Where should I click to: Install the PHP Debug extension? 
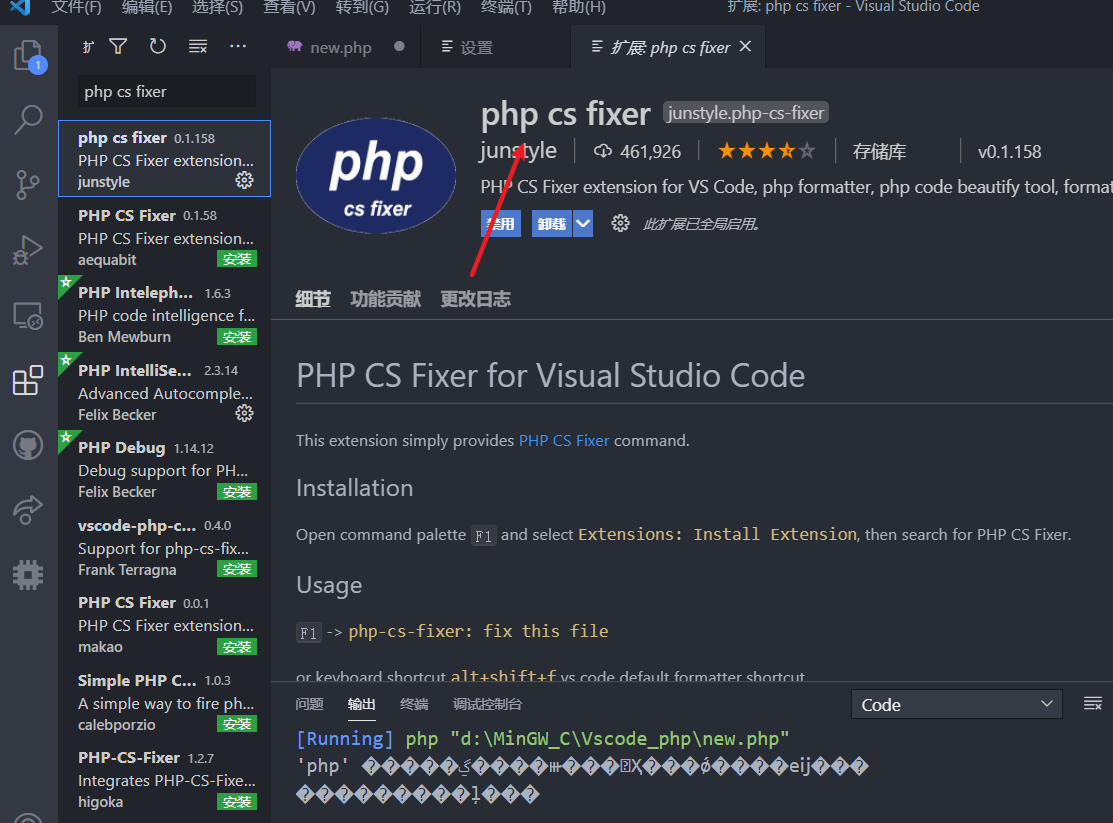tap(236, 491)
